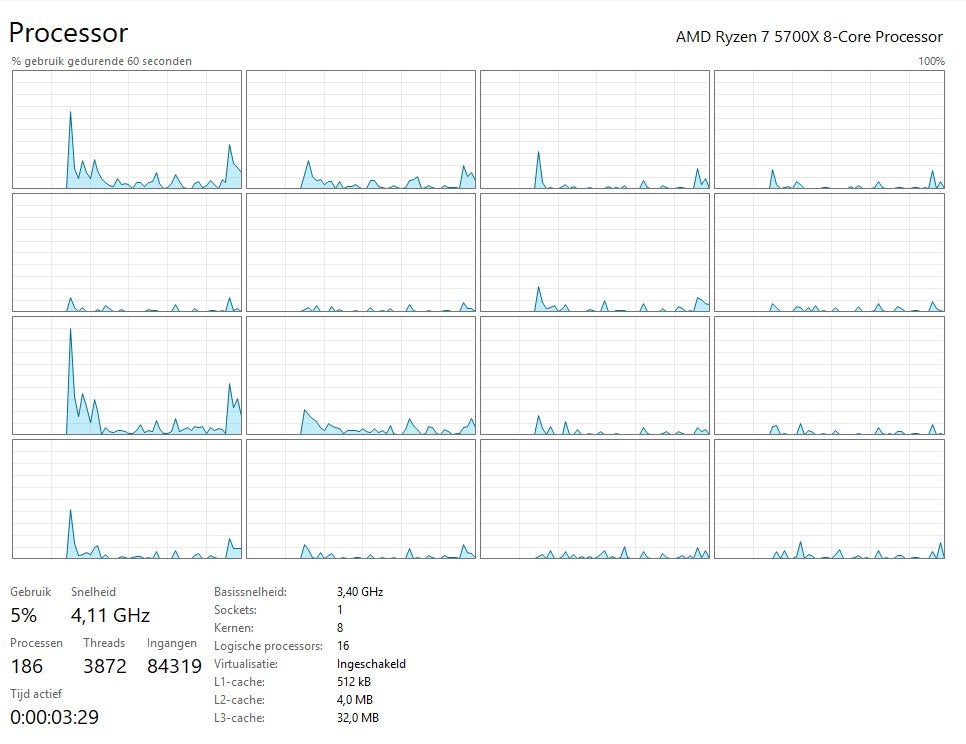Click the "Tijd actief" label
This screenshot has height=744, width=966.
tap(36, 694)
